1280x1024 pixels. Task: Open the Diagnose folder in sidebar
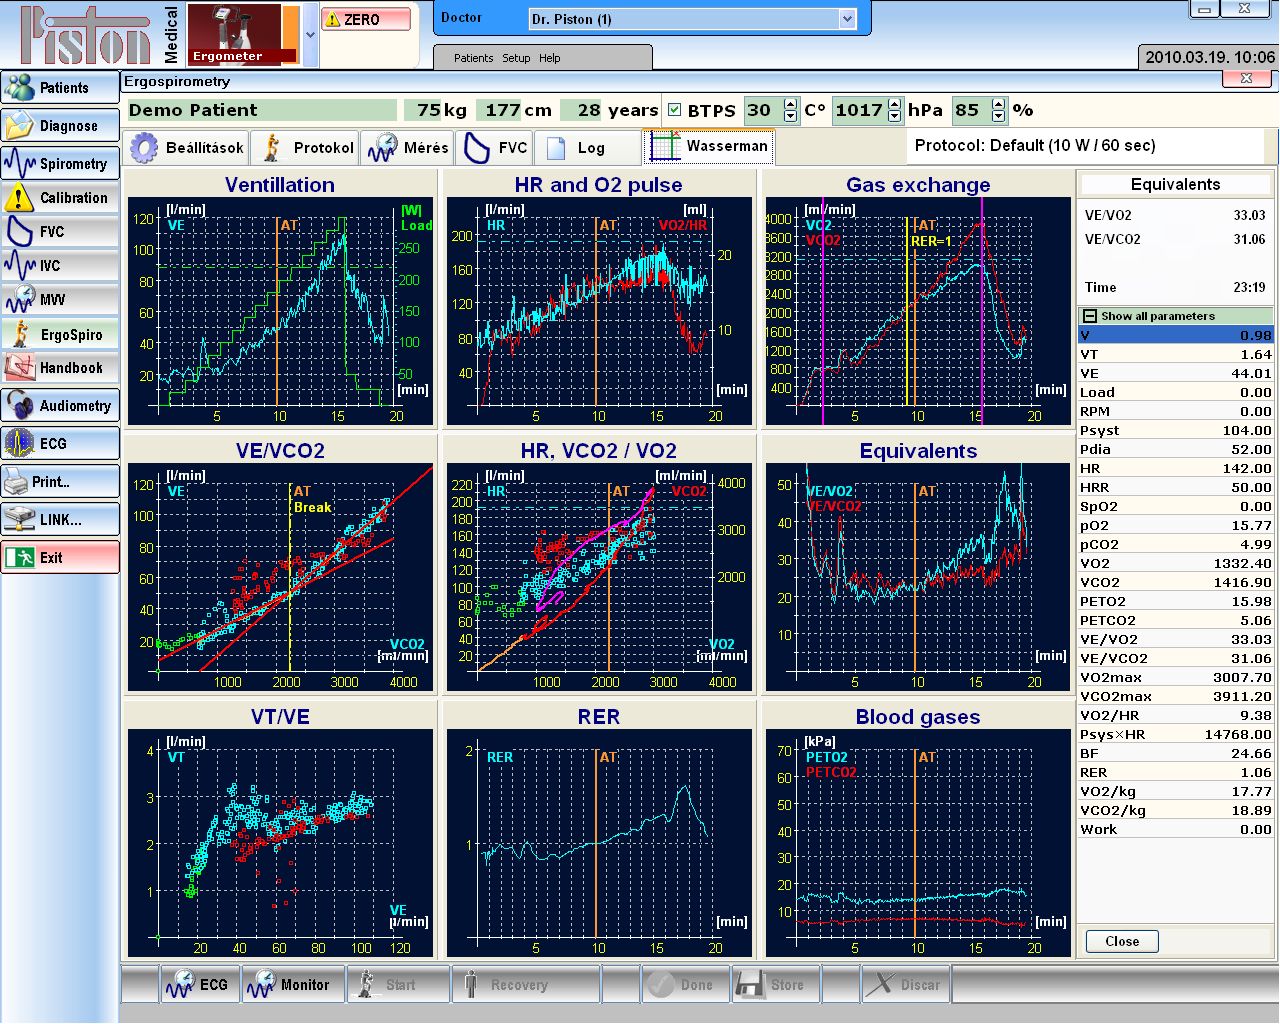60,126
